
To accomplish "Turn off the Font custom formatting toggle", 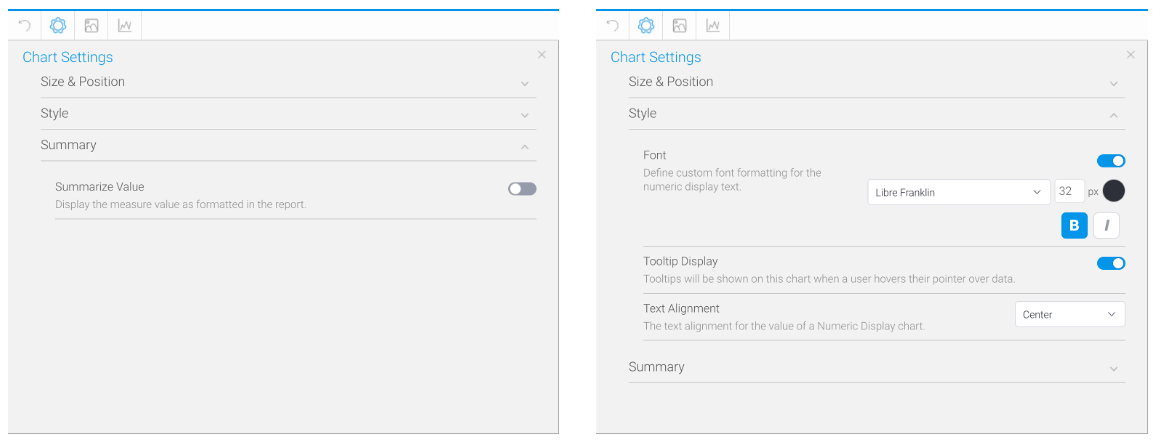I will pyautogui.click(x=1111, y=161).
